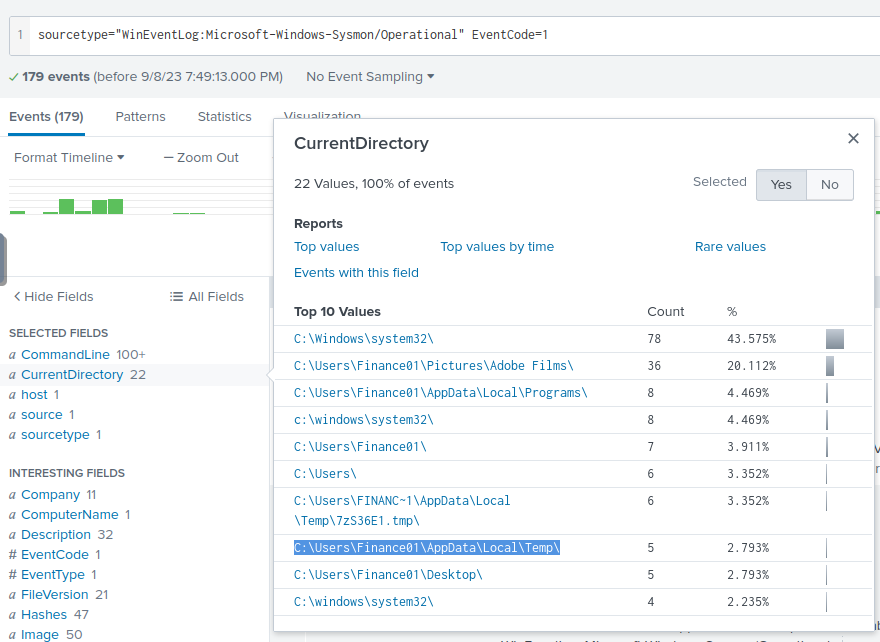Image resolution: width=880 pixels, height=642 pixels.
Task: Set Selected to Yes
Action: (x=781, y=185)
